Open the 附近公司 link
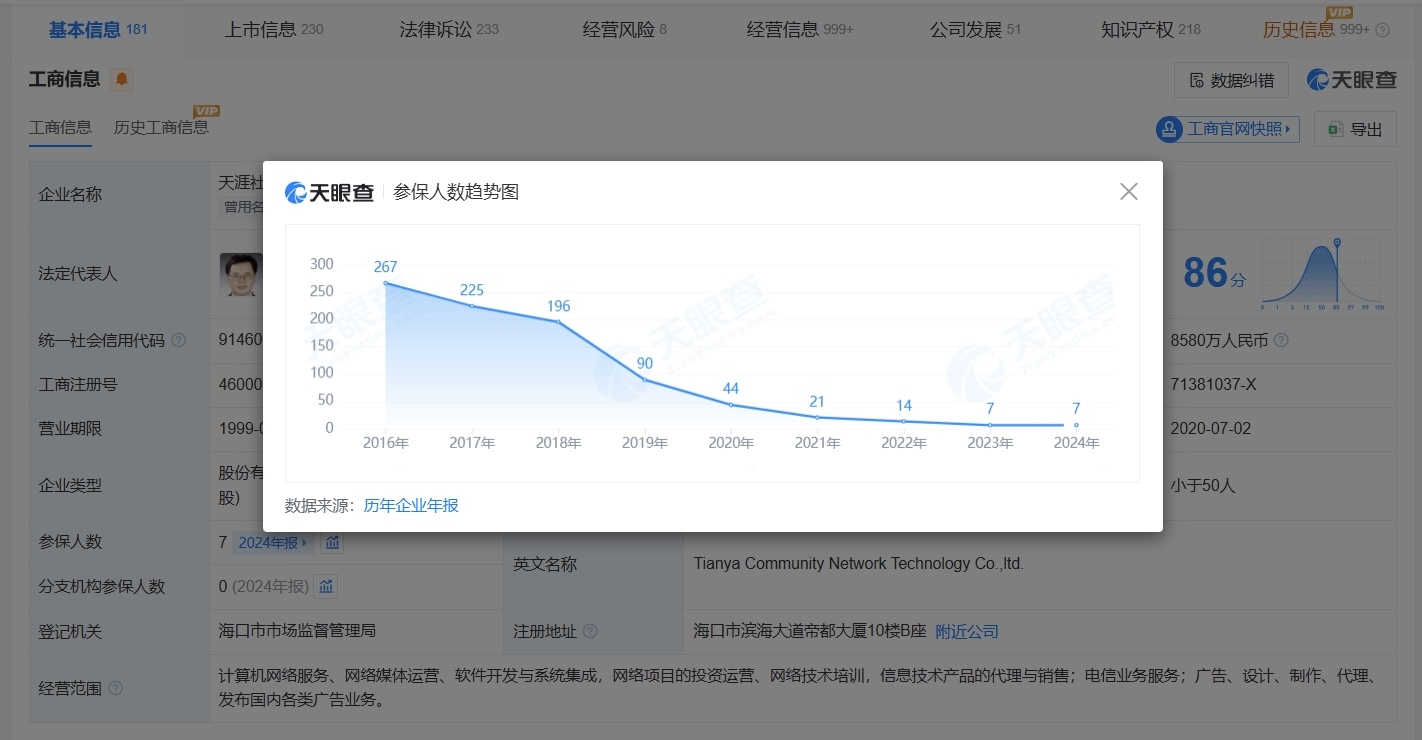 967,632
